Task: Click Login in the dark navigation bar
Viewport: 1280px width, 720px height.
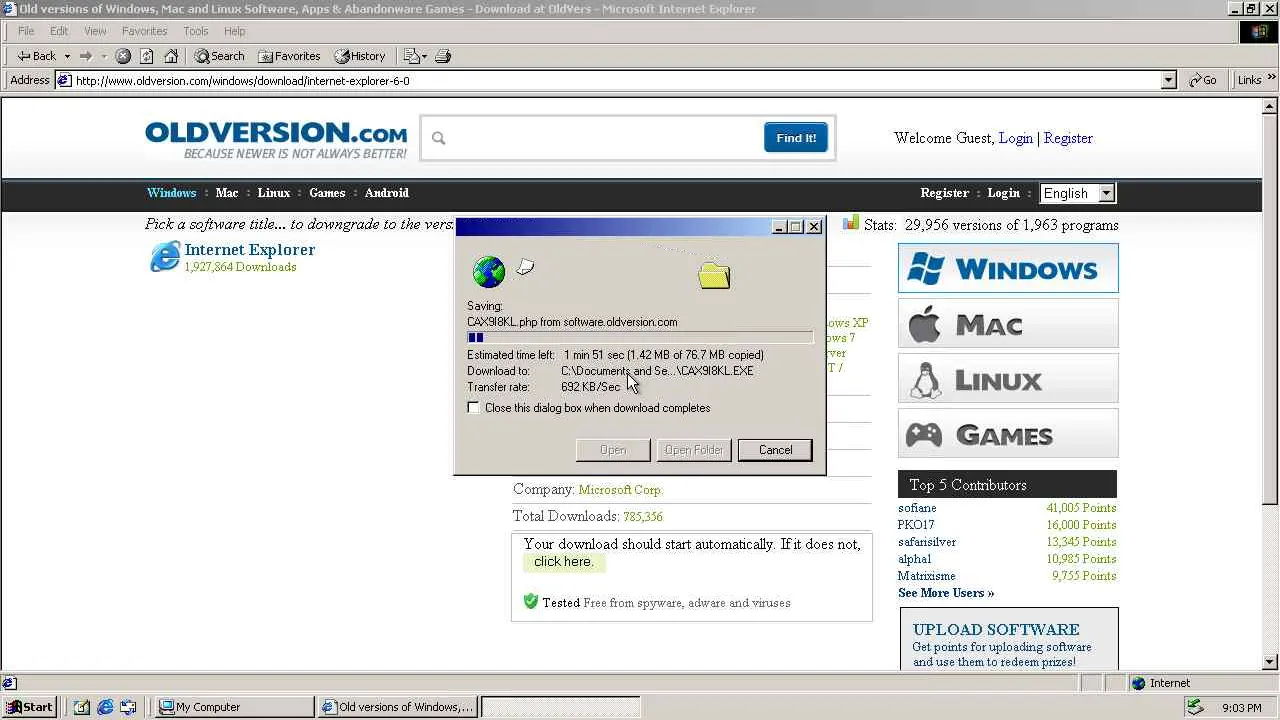Action: 1004,193
